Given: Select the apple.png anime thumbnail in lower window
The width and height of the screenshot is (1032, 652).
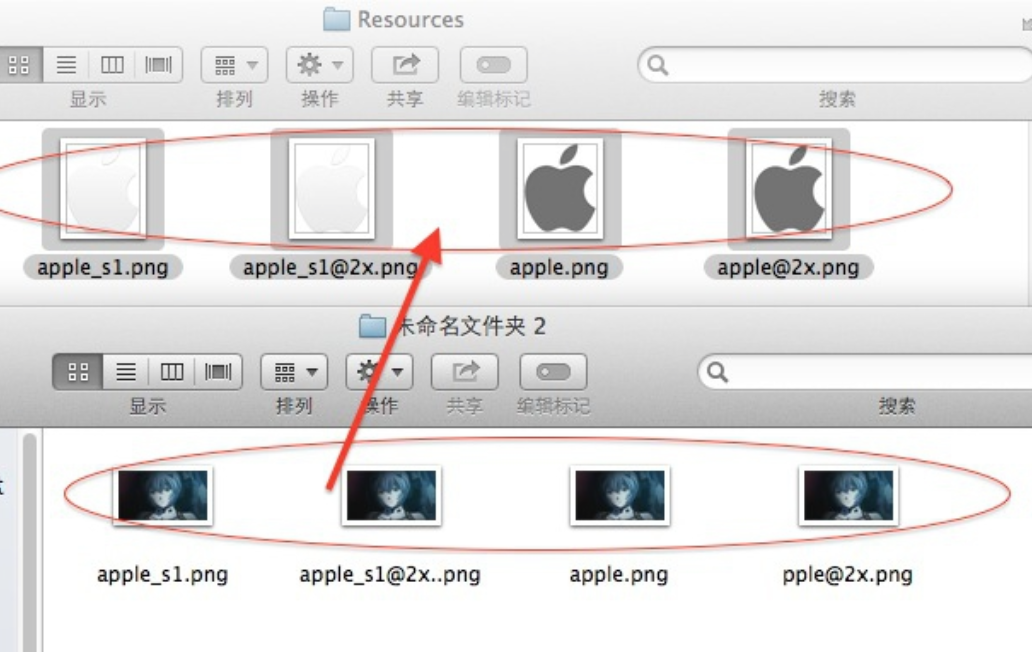Looking at the screenshot, I should [x=620, y=495].
